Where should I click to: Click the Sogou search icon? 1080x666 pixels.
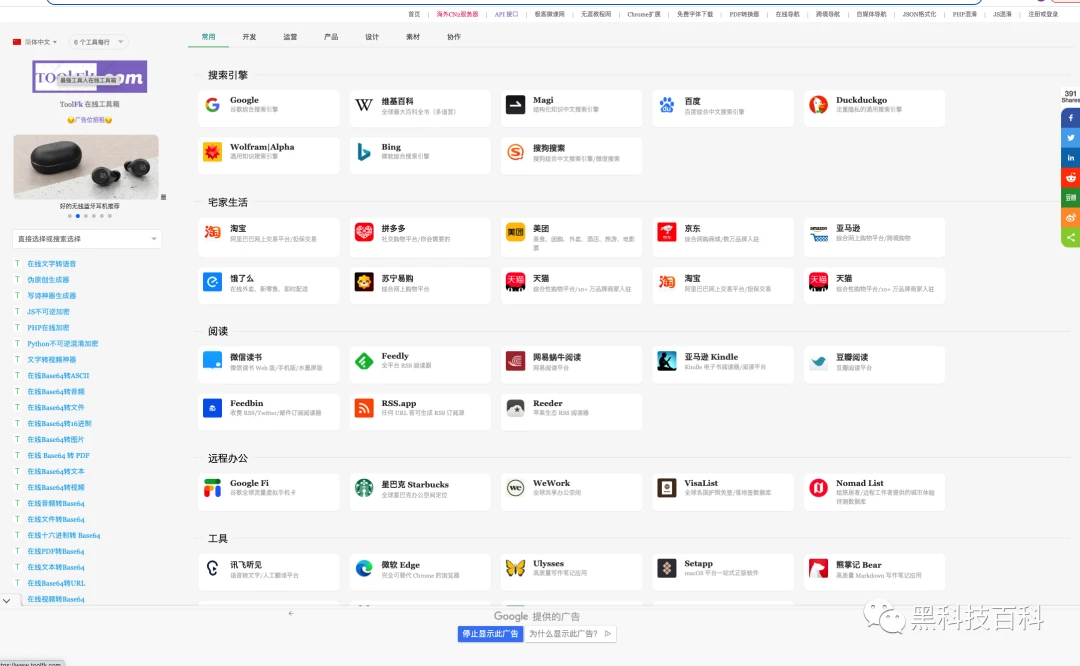pyautogui.click(x=515, y=152)
